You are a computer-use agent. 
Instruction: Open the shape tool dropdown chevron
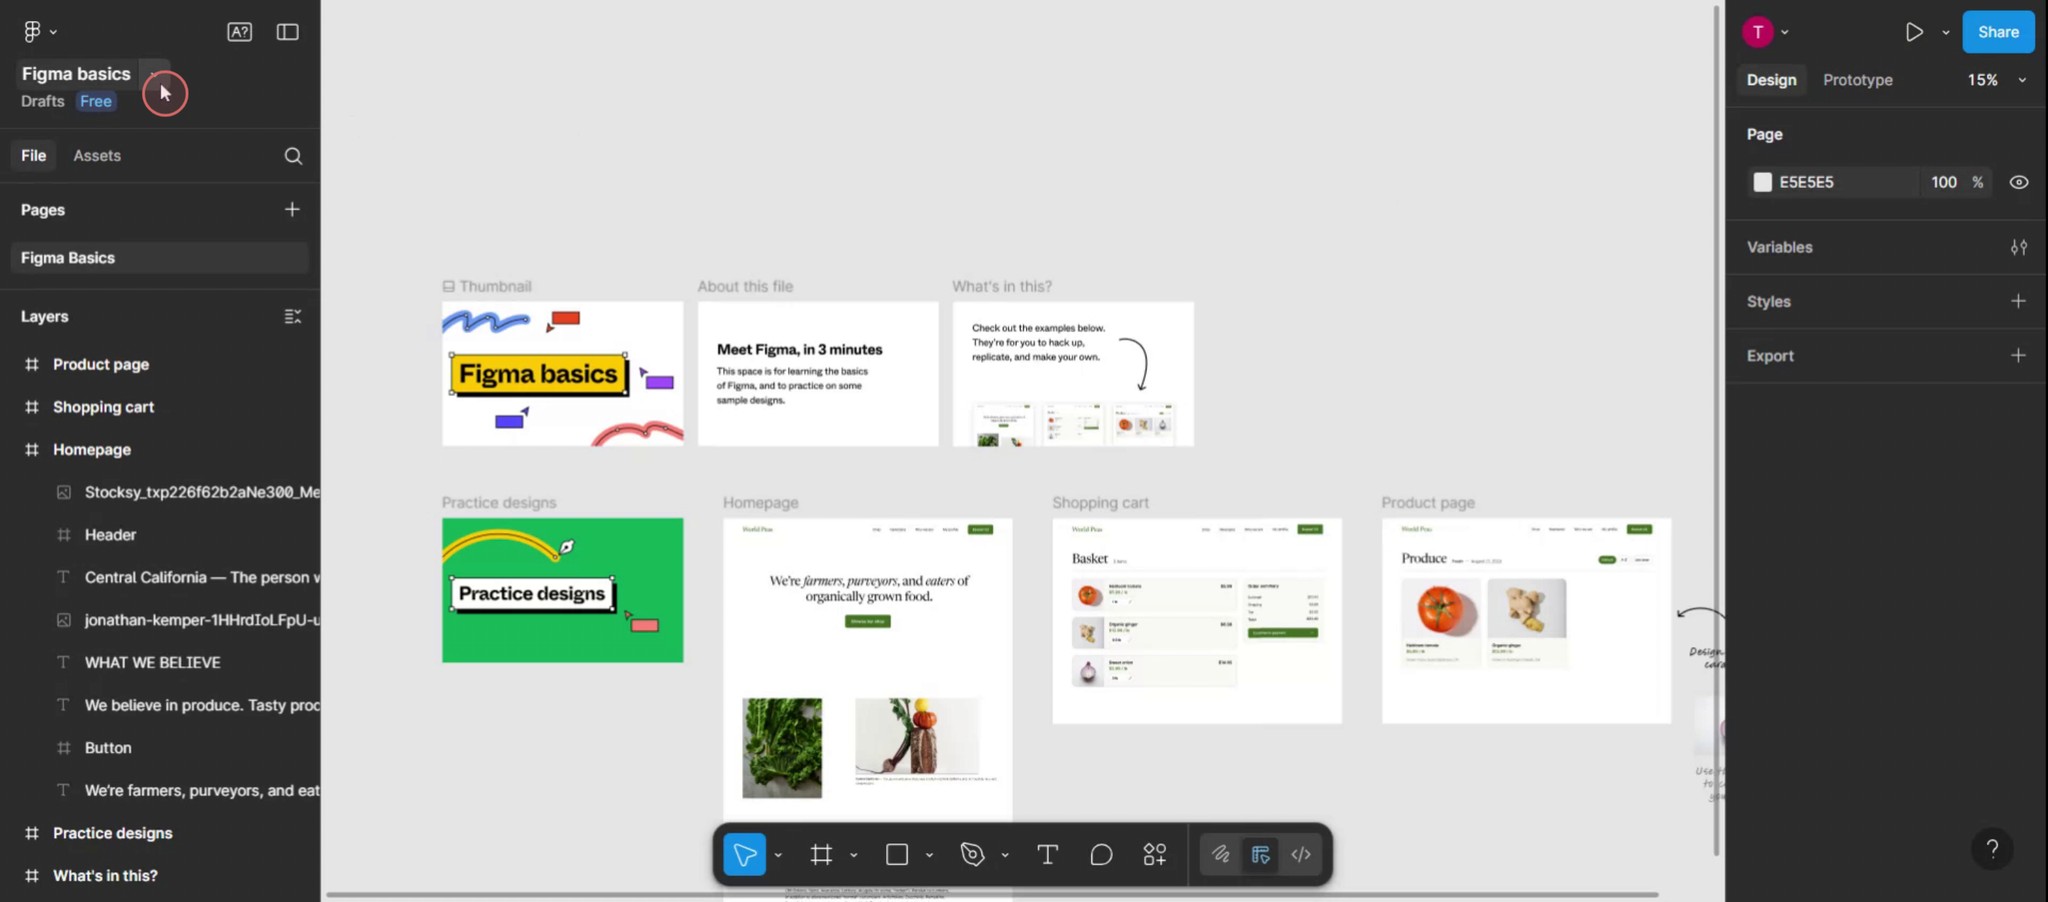[928, 854]
